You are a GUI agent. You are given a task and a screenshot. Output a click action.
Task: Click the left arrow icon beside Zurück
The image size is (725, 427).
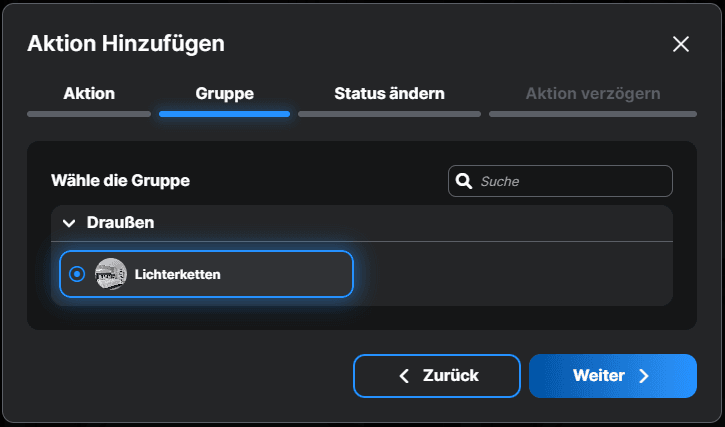click(x=404, y=376)
